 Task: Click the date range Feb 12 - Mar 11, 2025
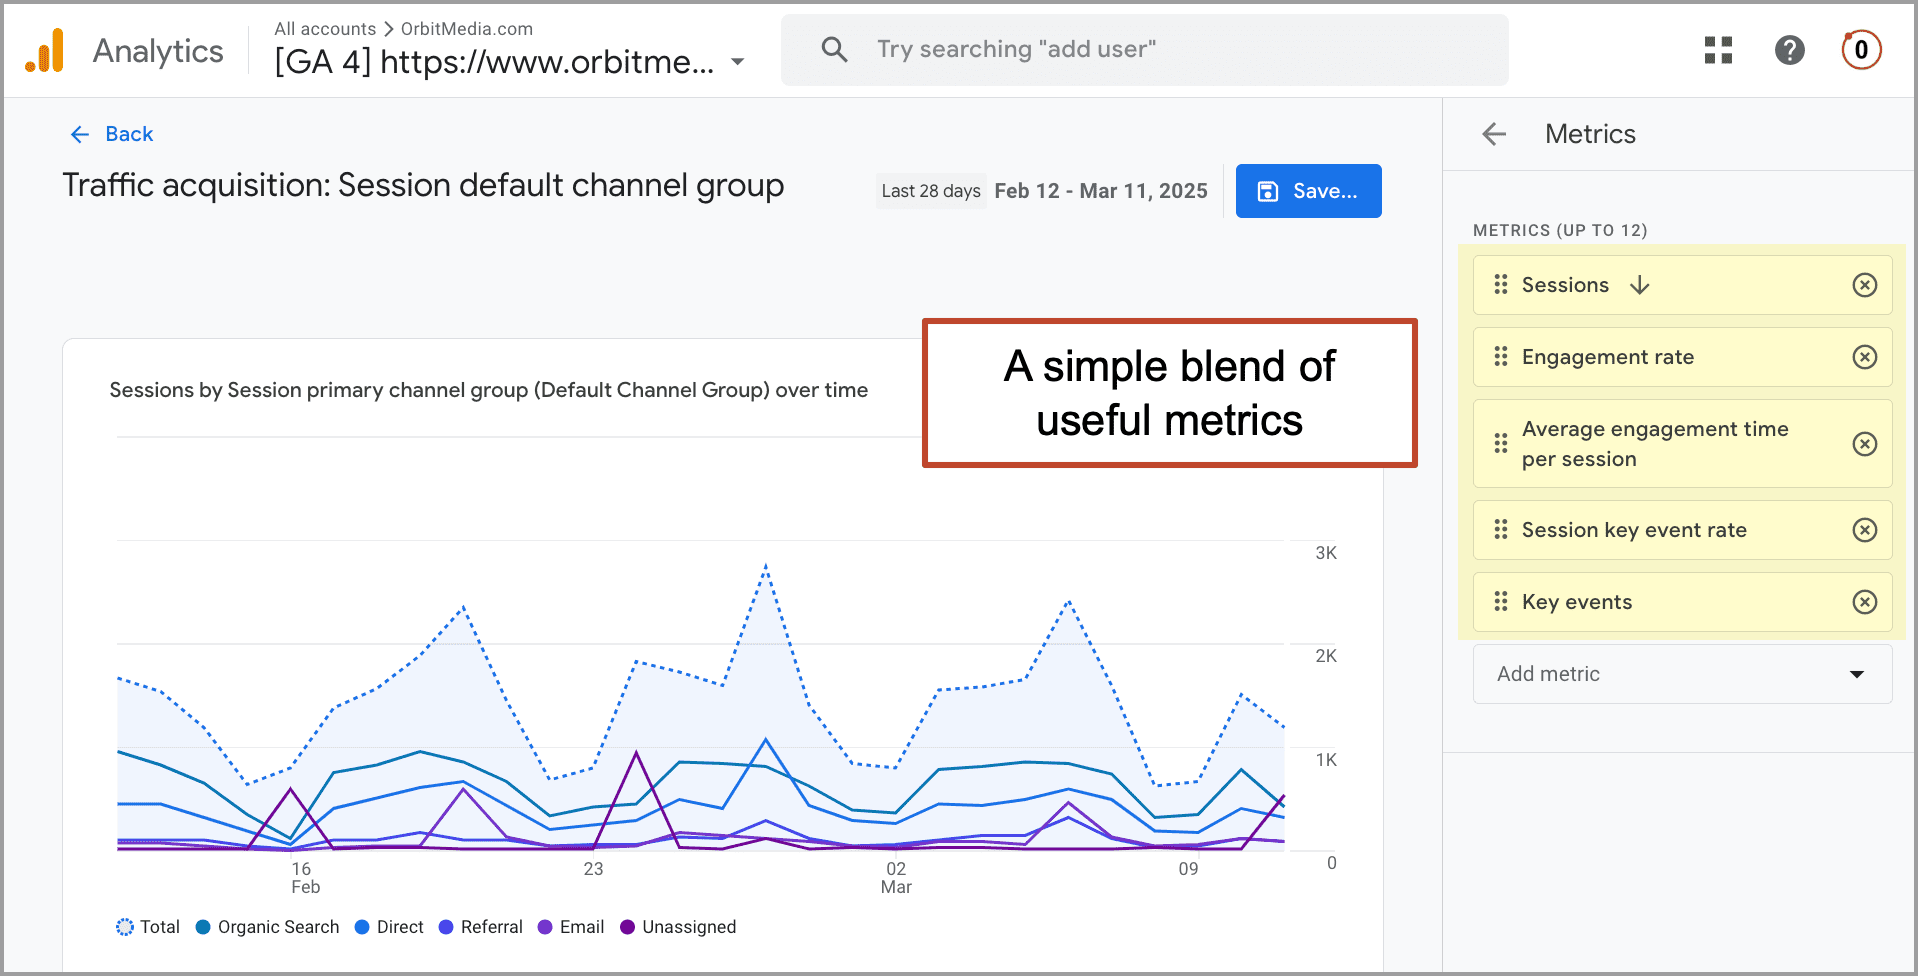click(x=1101, y=191)
